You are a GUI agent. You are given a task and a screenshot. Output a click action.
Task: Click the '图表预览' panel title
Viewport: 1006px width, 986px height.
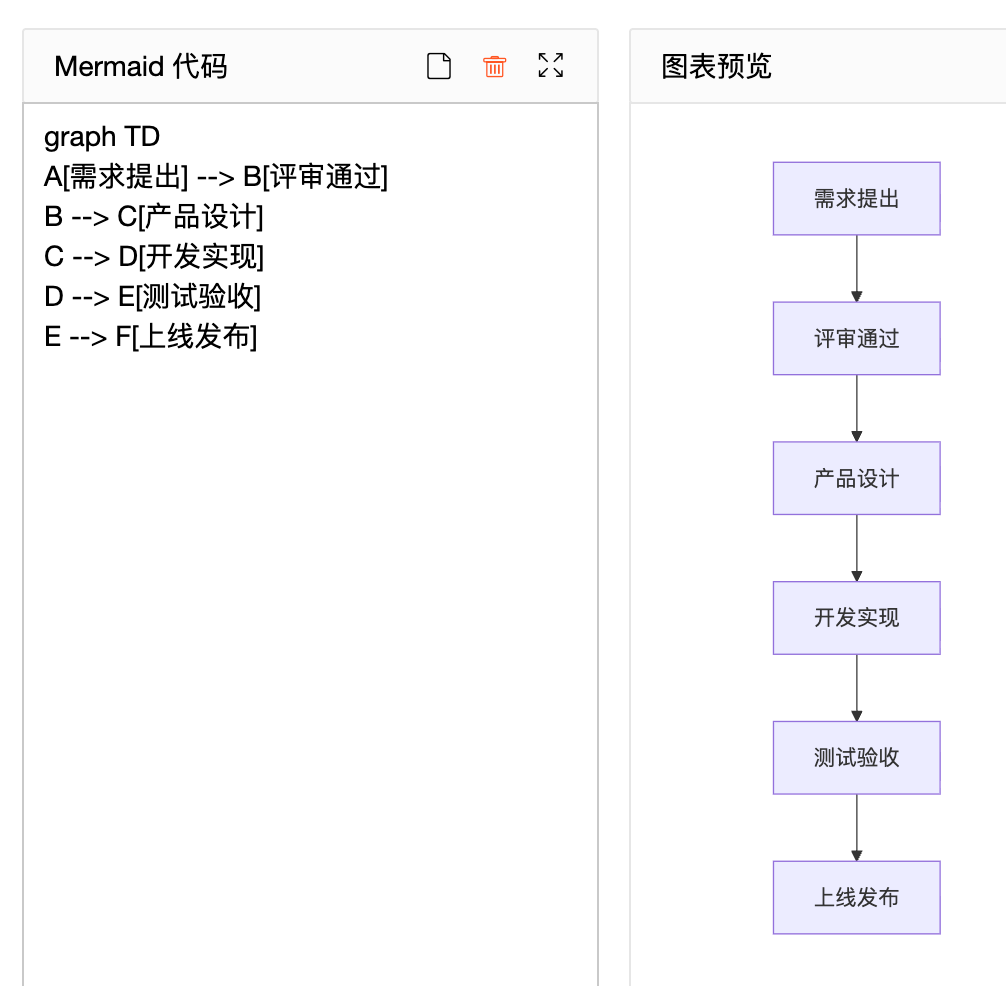coord(717,67)
